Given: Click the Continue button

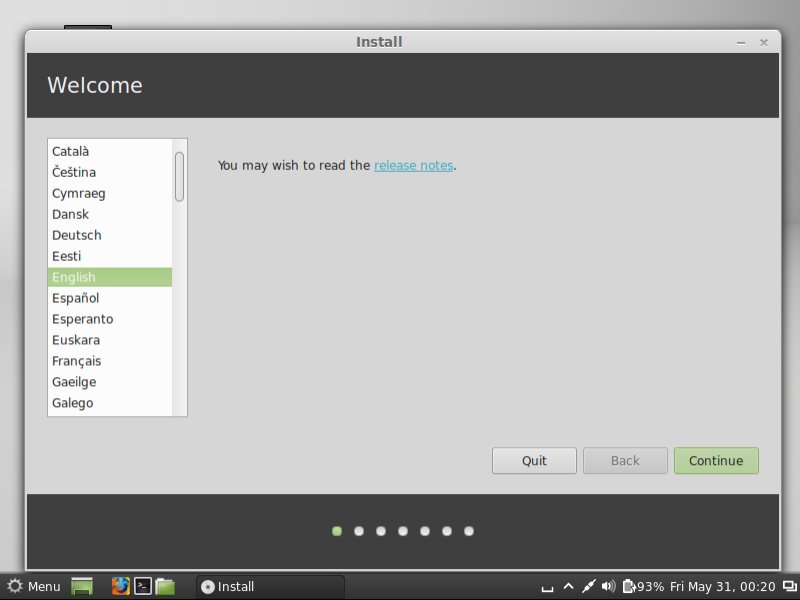Looking at the screenshot, I should pyautogui.click(x=716, y=461).
